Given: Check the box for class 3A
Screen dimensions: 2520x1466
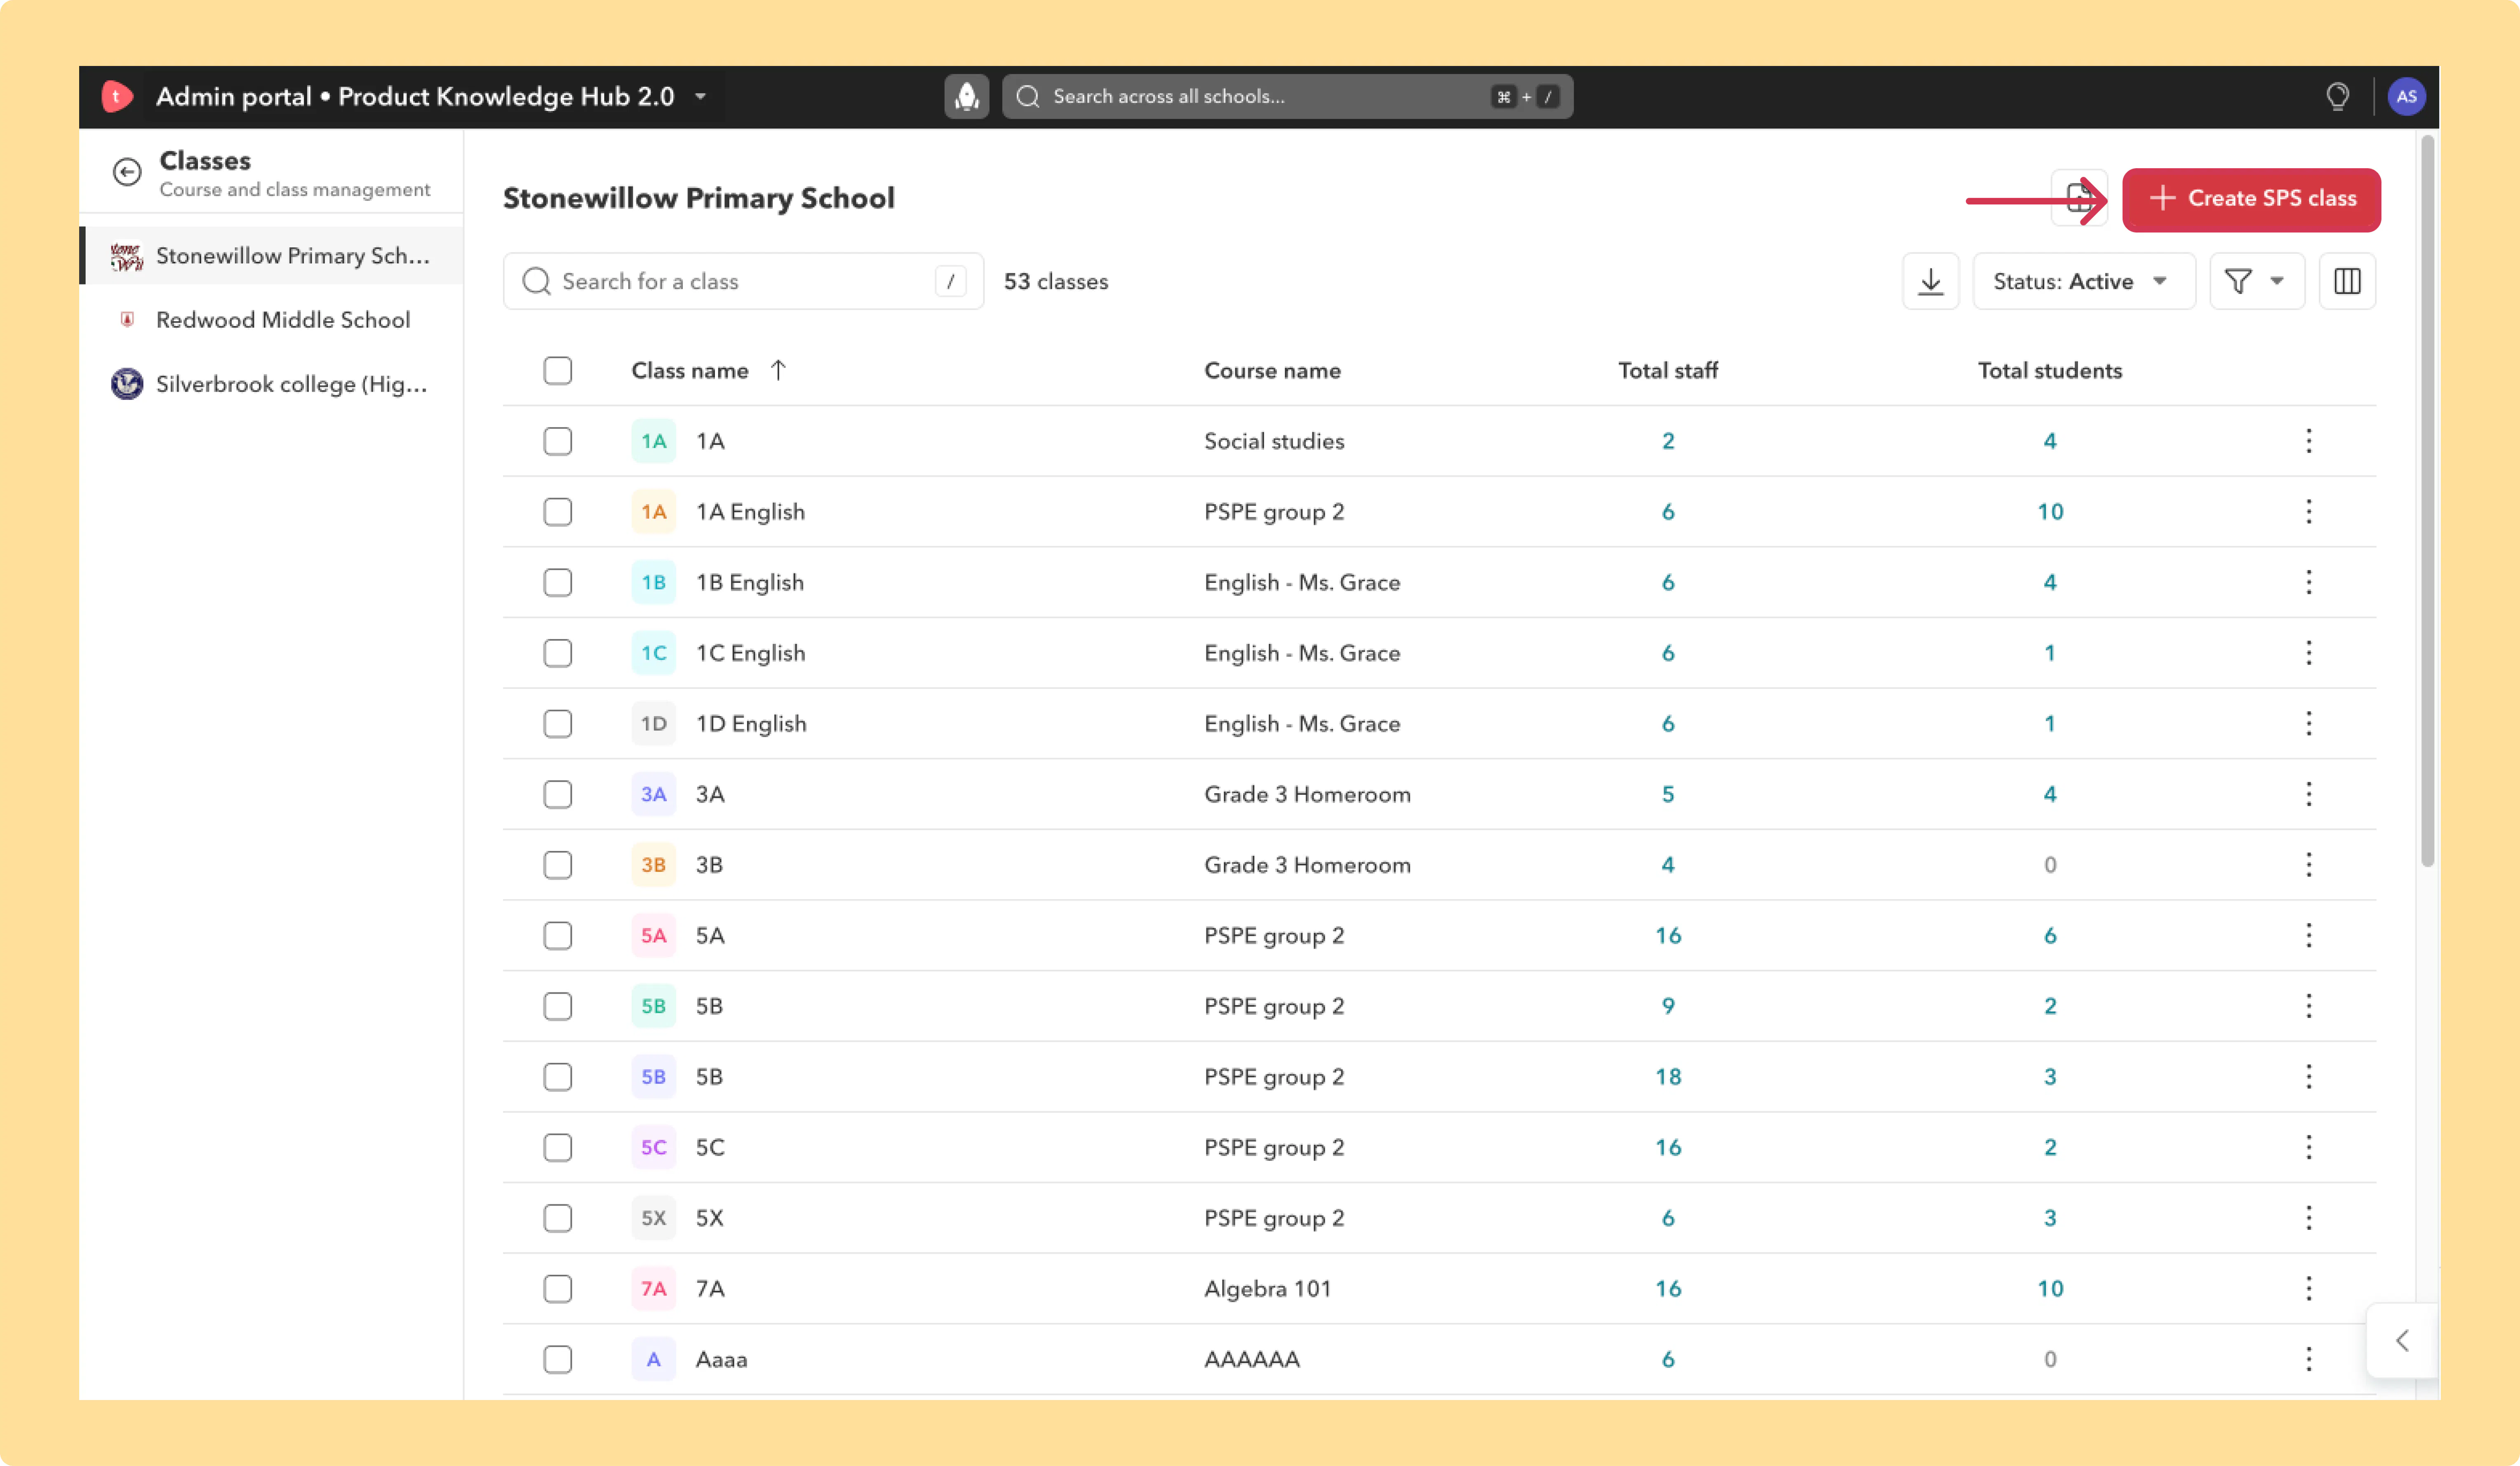Looking at the screenshot, I should pyautogui.click(x=558, y=794).
